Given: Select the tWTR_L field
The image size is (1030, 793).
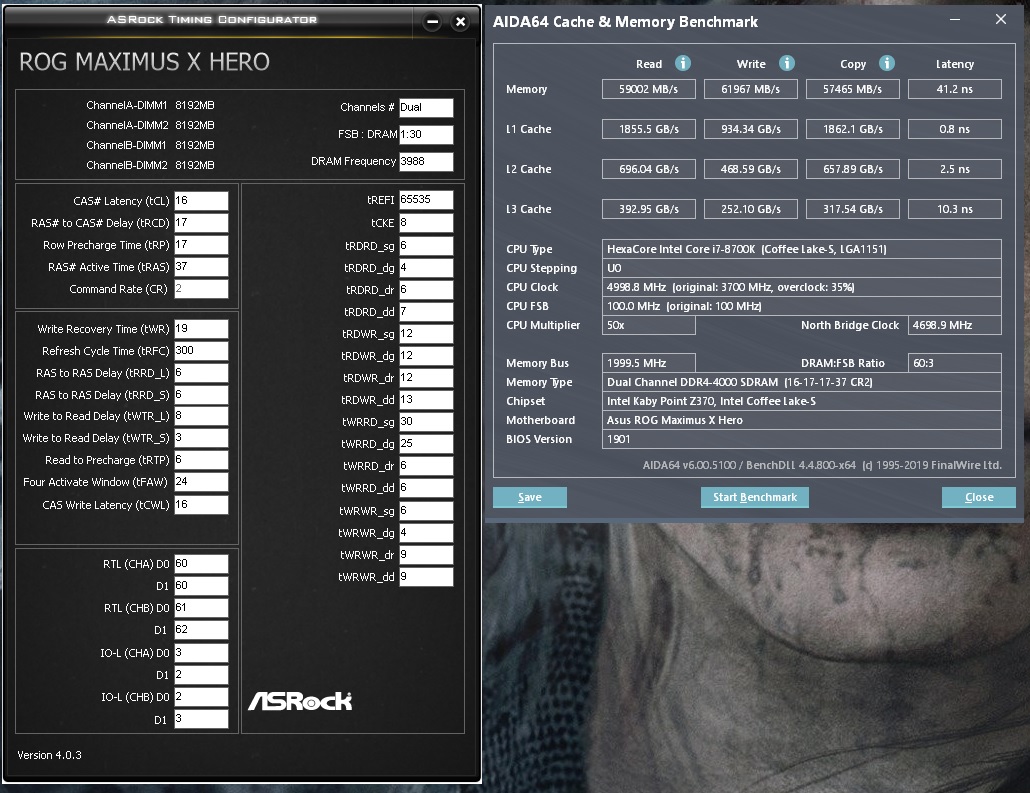Looking at the screenshot, I should click(201, 416).
